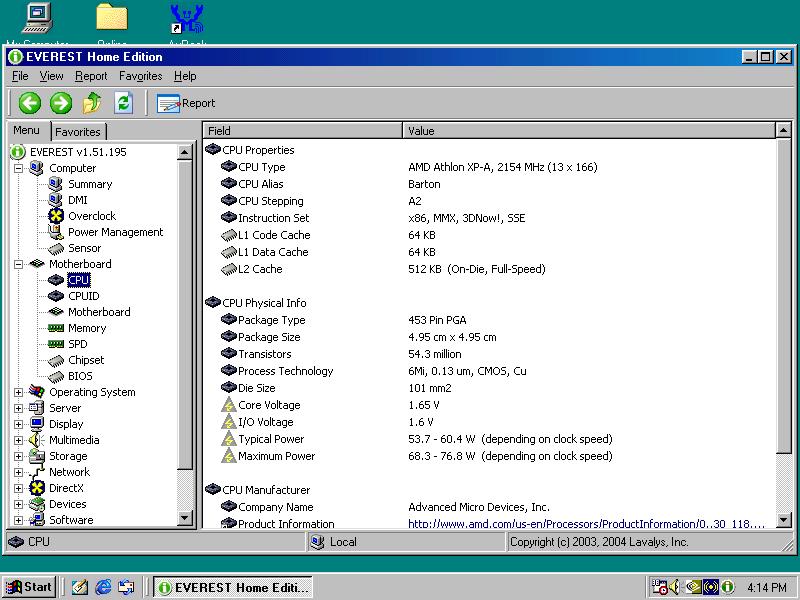This screenshot has width=800, height=600.
Task: Expand the Devices node
Action: coord(18,504)
